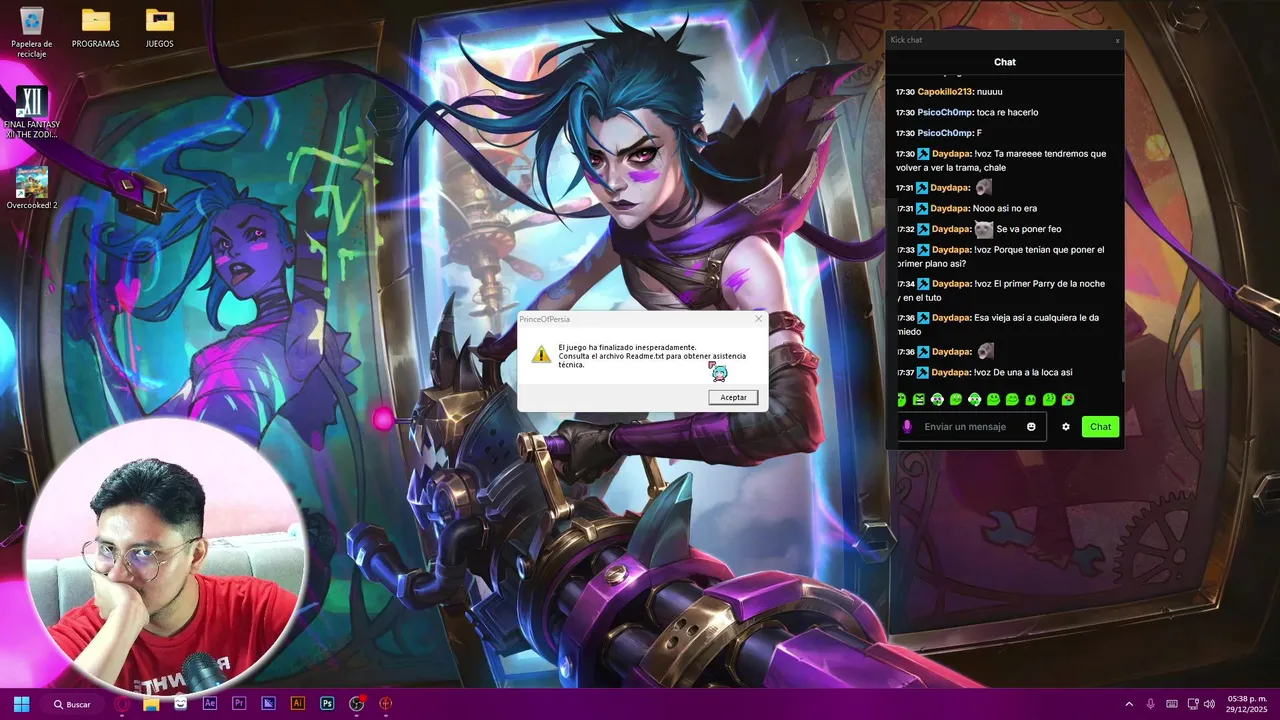
Task: Select the second emote in the quick emote row
Action: 919,400
